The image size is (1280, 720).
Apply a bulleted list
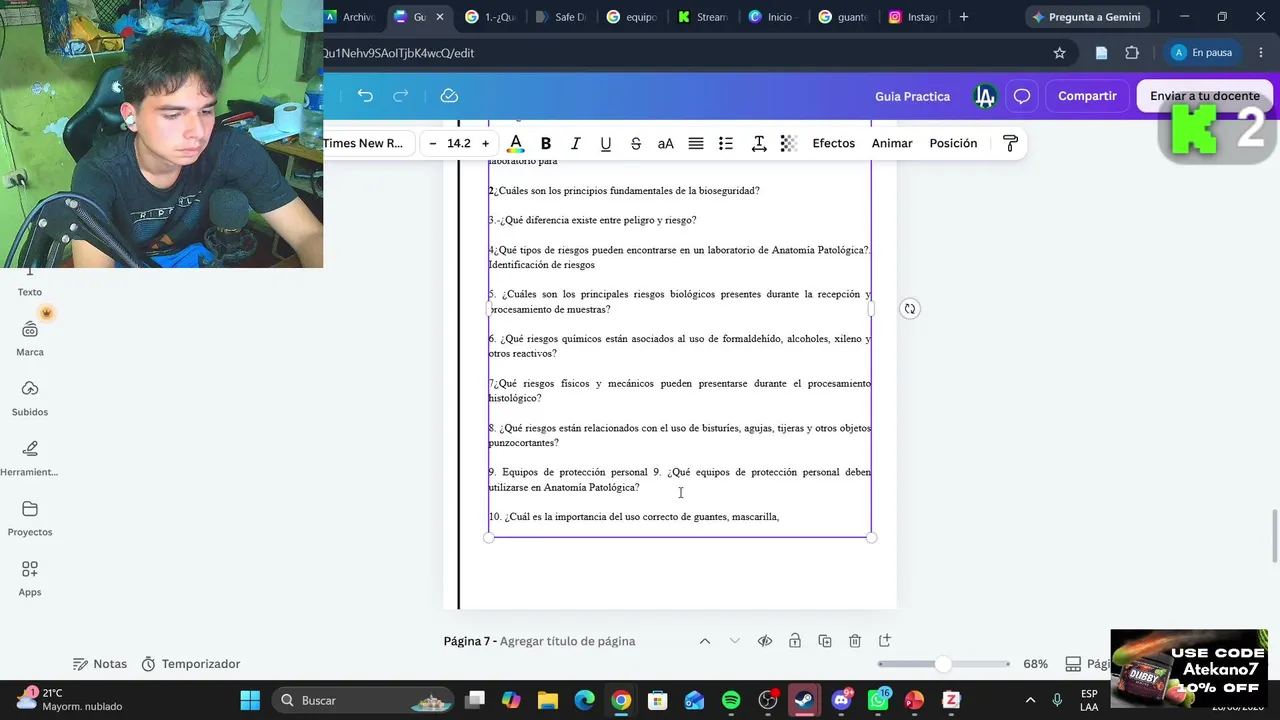click(x=726, y=143)
